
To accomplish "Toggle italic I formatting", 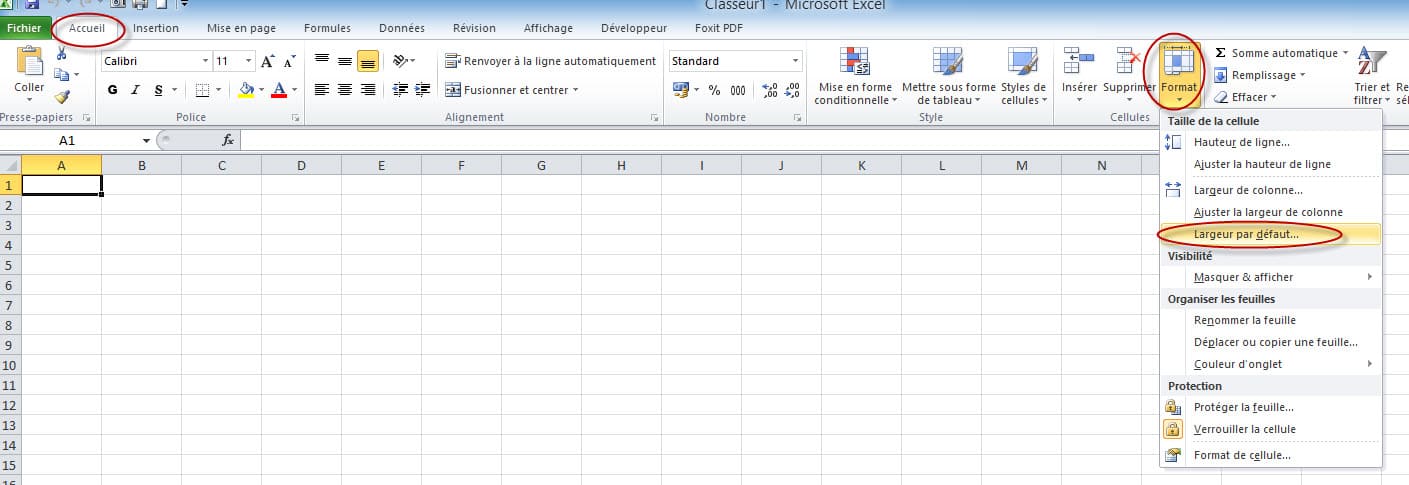I will [x=136, y=90].
